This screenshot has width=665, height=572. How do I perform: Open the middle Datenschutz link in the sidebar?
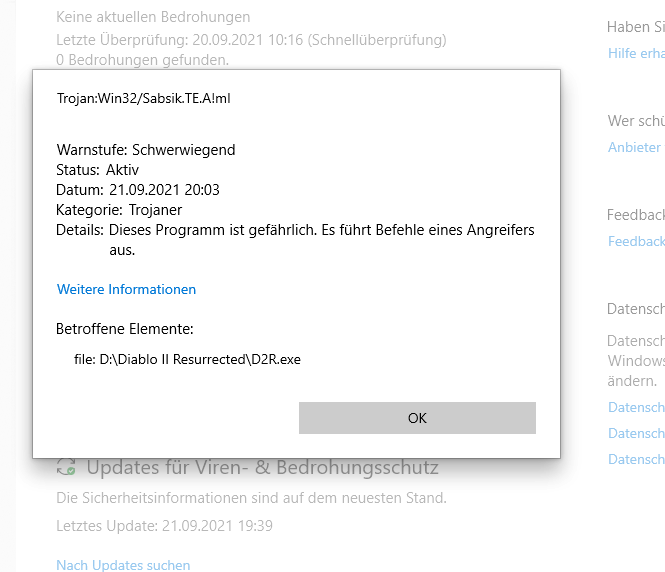click(x=636, y=433)
